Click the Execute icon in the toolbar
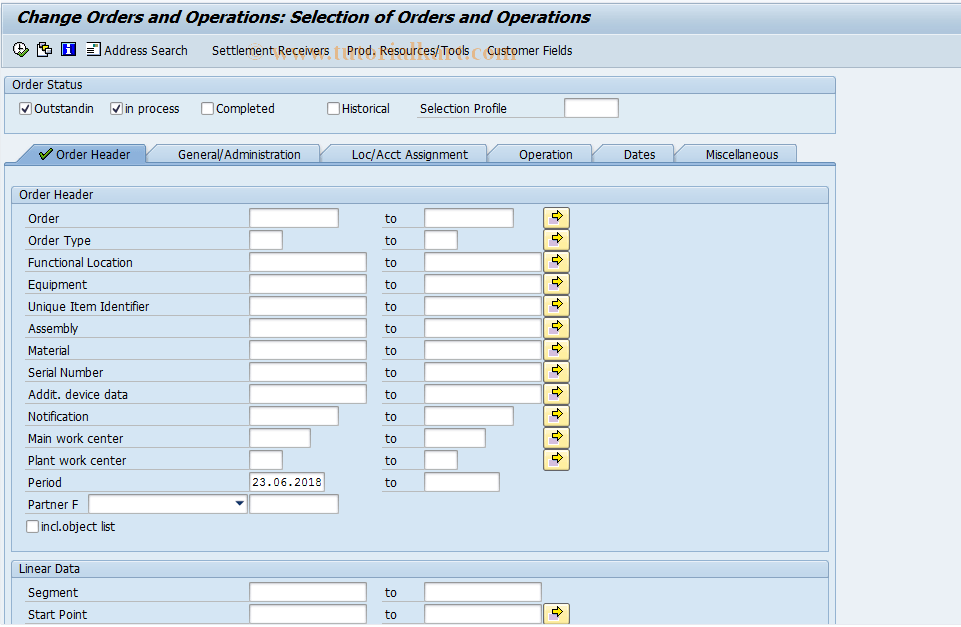The height and width of the screenshot is (627, 961). click(20, 49)
